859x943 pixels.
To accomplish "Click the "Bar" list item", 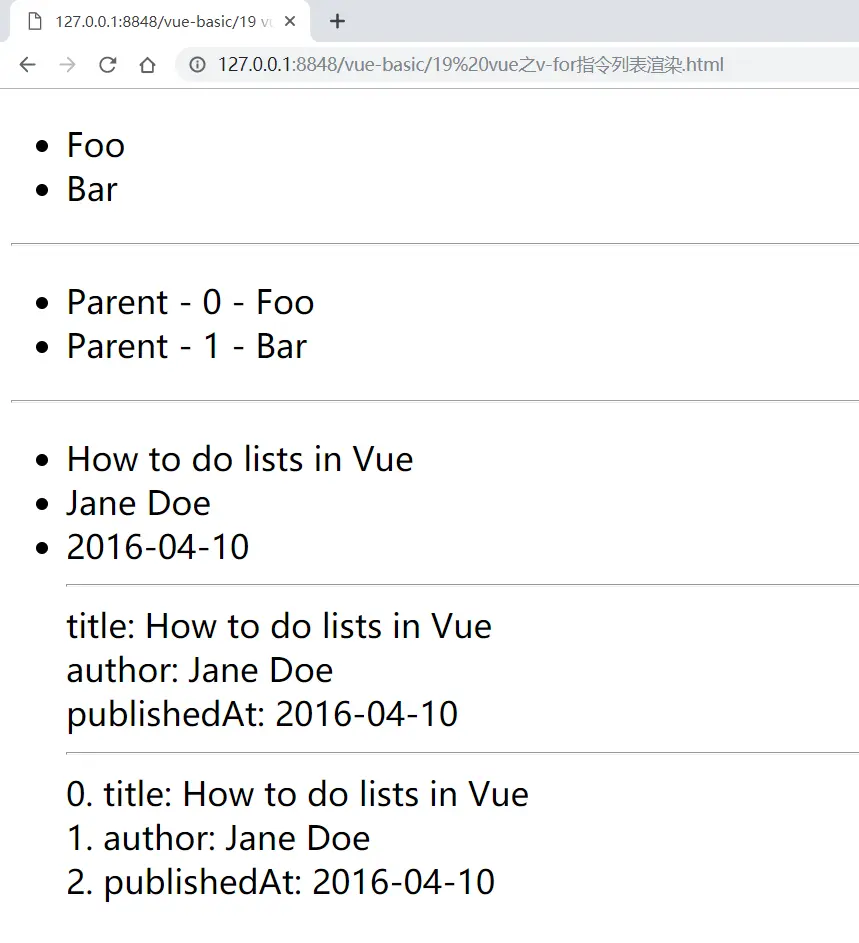I will point(92,189).
